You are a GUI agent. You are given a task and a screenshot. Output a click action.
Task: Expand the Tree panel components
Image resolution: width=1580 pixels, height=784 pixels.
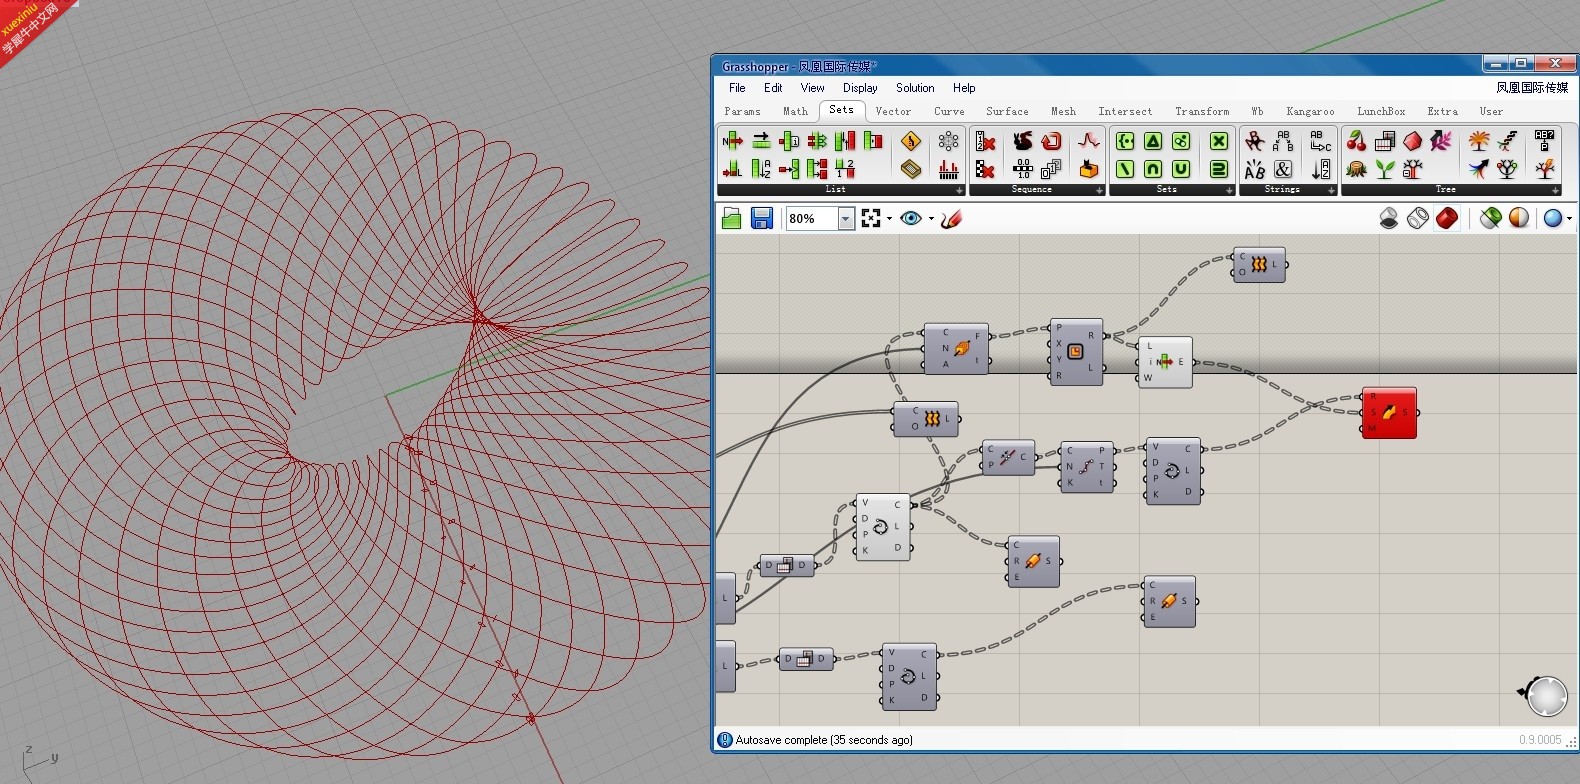(x=1555, y=190)
